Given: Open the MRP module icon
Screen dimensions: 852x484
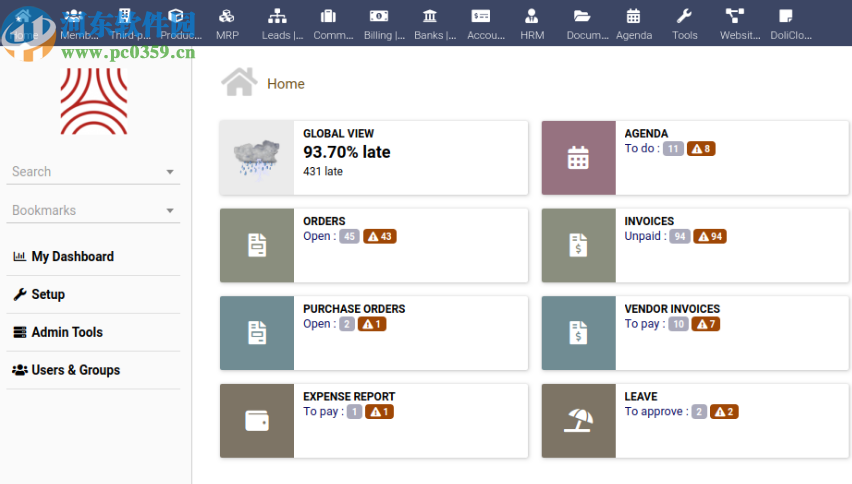Looking at the screenshot, I should [227, 17].
